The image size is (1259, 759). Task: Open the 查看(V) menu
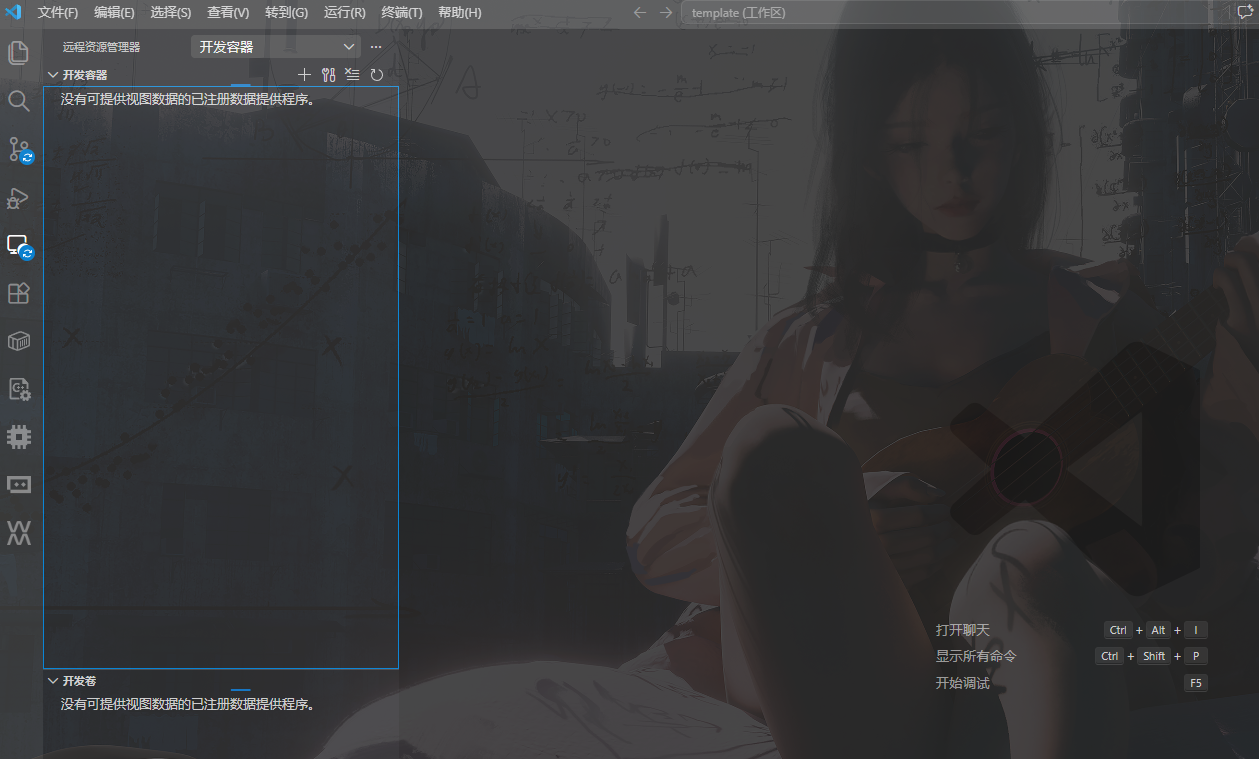pyautogui.click(x=228, y=13)
